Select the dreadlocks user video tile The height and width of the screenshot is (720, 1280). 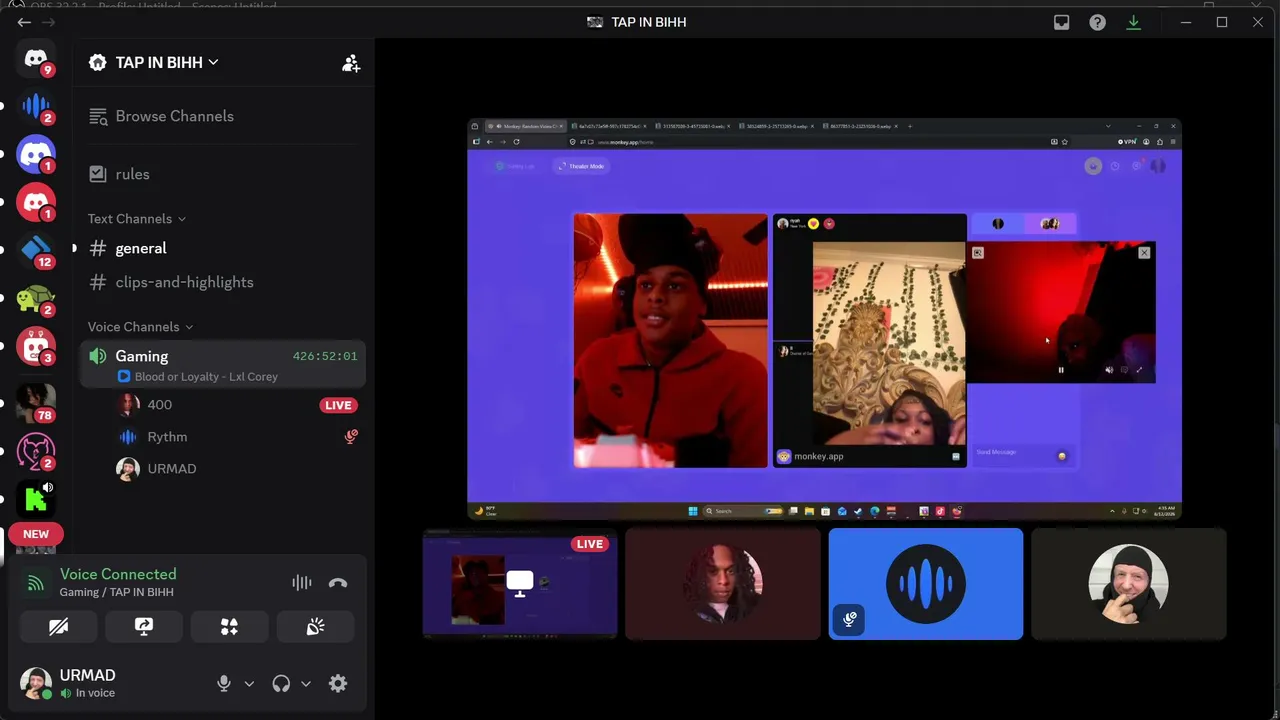point(723,584)
